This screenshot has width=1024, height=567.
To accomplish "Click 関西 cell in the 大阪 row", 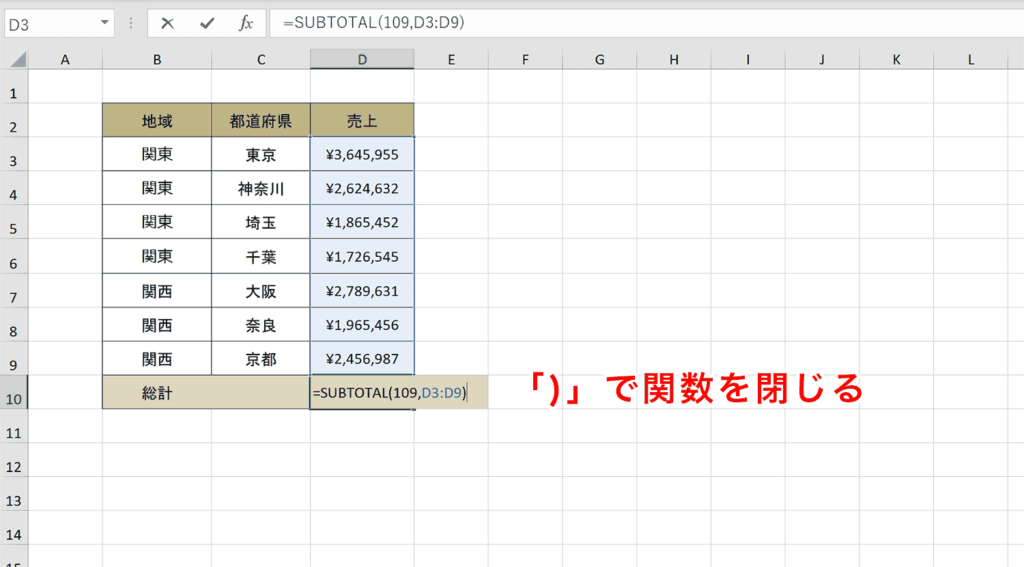I will click(x=157, y=291).
